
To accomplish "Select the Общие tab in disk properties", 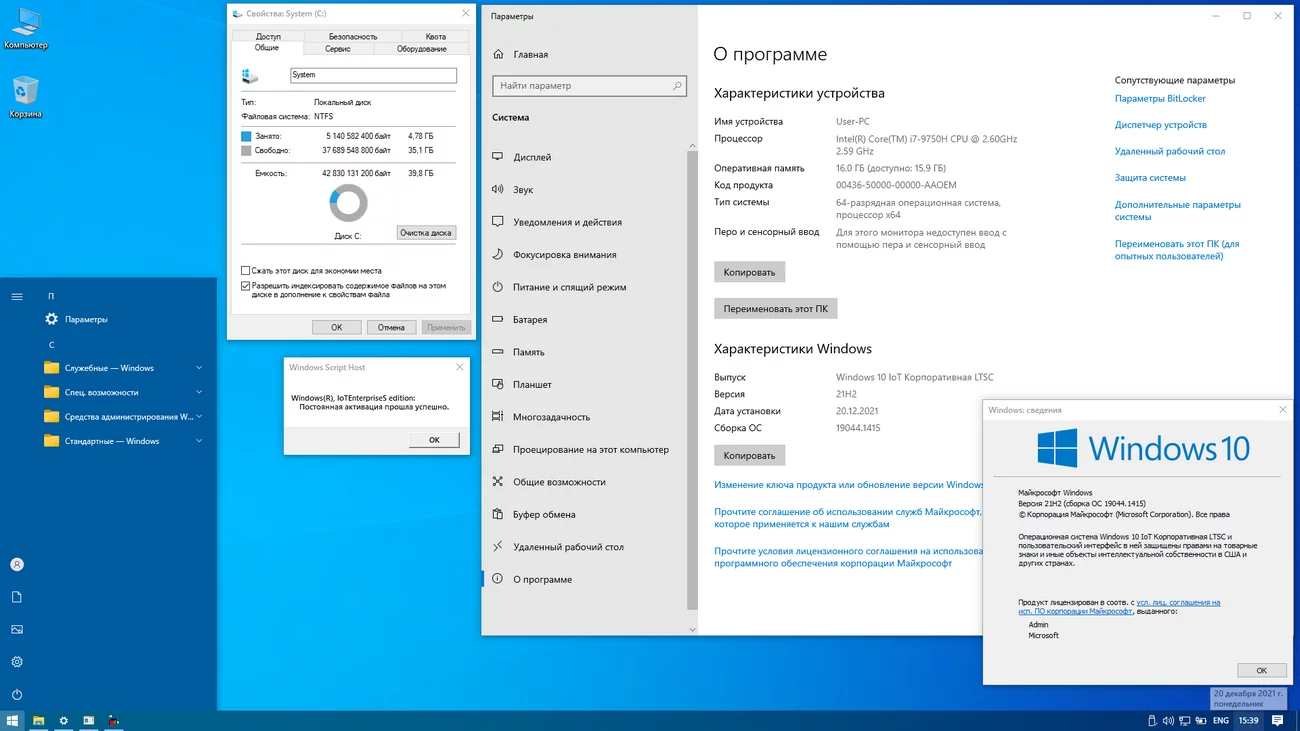I will pyautogui.click(x=267, y=48).
